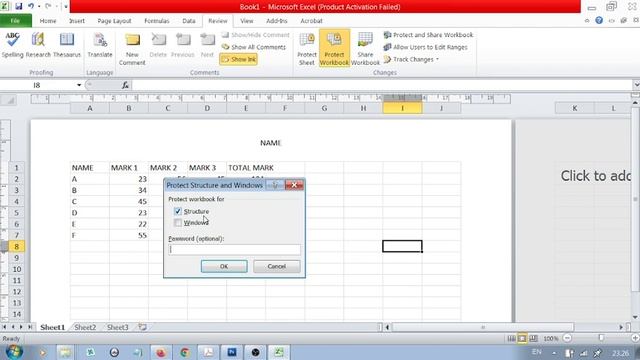Select the Sheet3 tab
The image size is (640, 360).
[x=118, y=327]
